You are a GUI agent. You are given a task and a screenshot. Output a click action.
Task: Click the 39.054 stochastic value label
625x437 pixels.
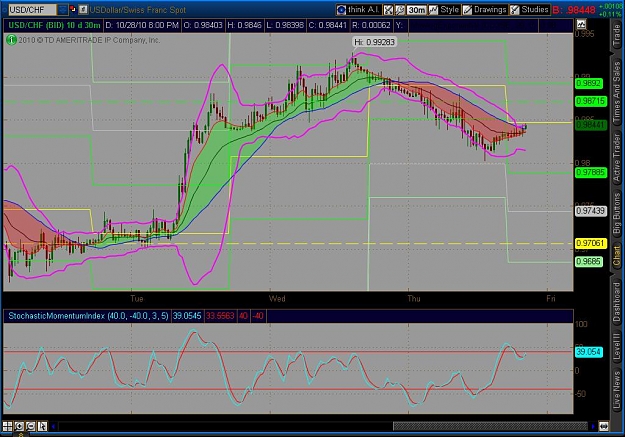tap(589, 352)
